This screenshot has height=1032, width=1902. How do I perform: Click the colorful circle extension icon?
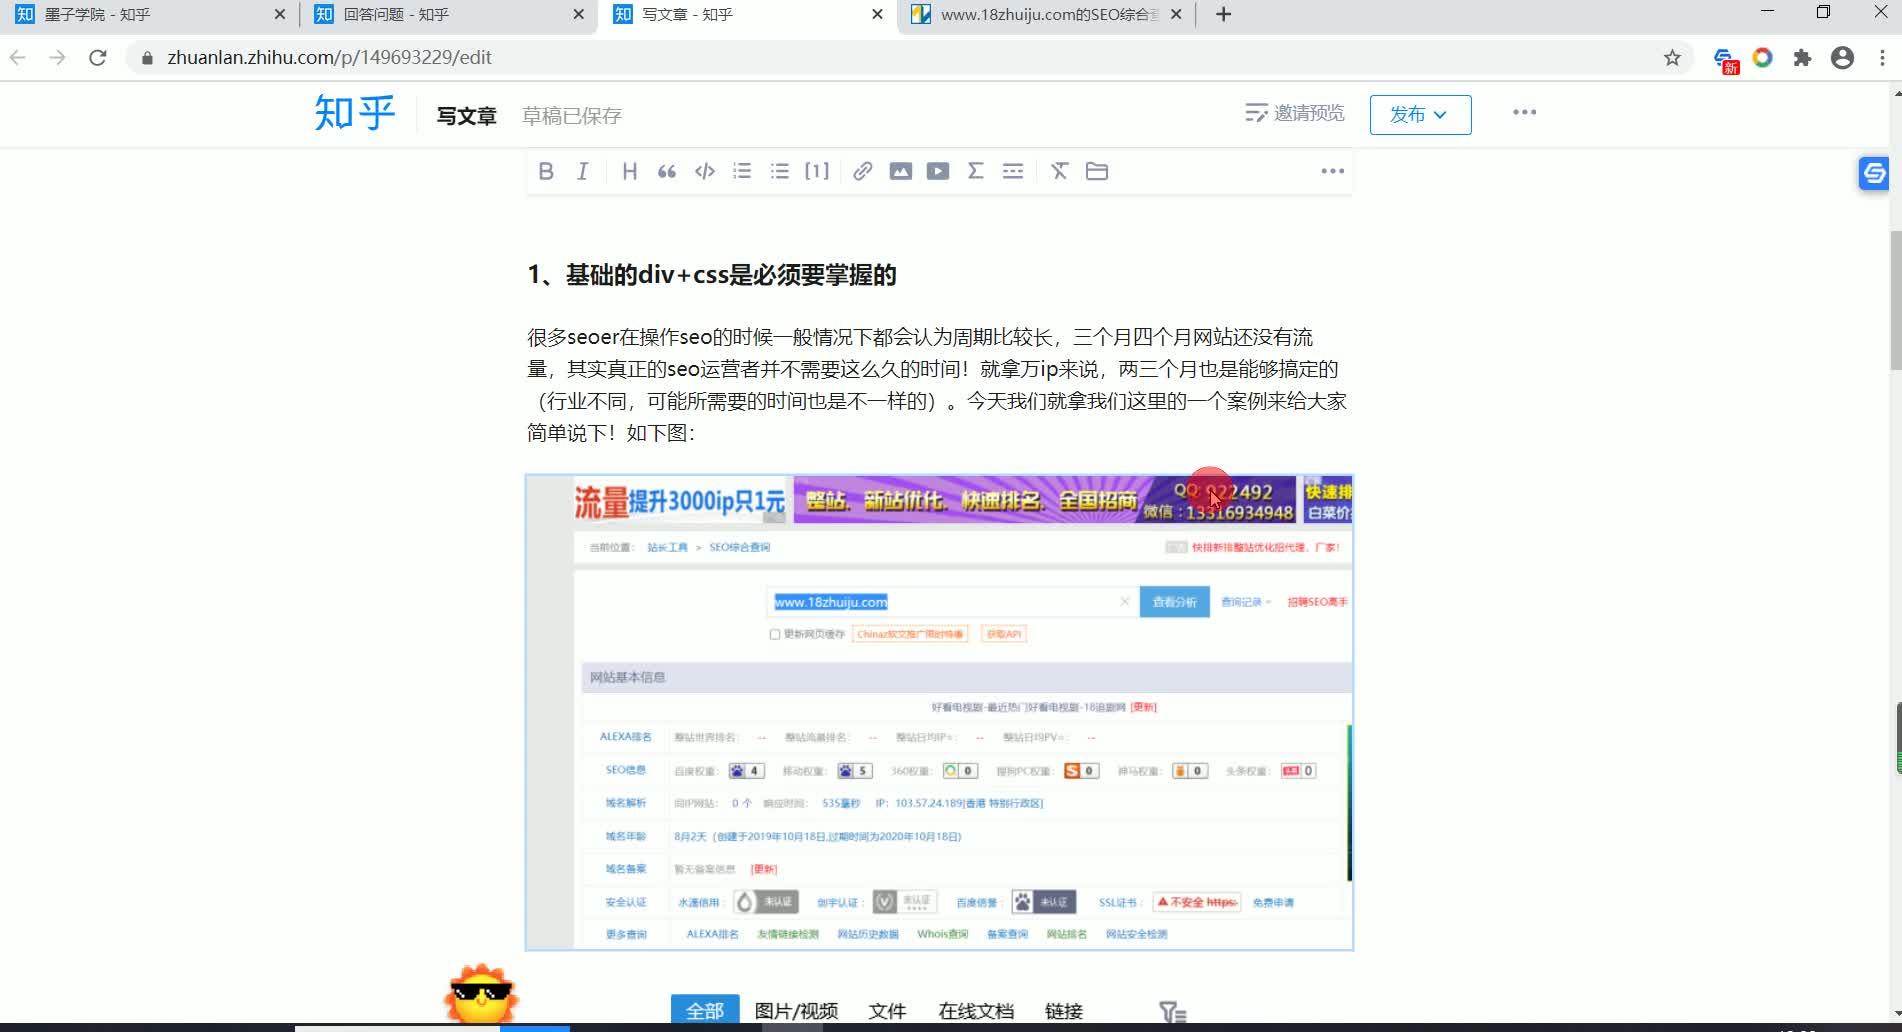point(1762,58)
